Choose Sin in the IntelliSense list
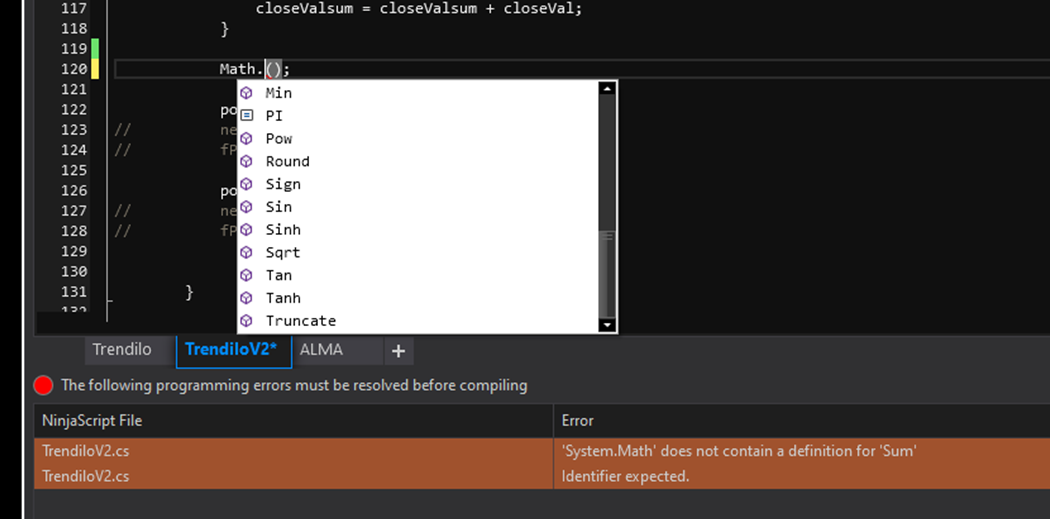 (279, 207)
